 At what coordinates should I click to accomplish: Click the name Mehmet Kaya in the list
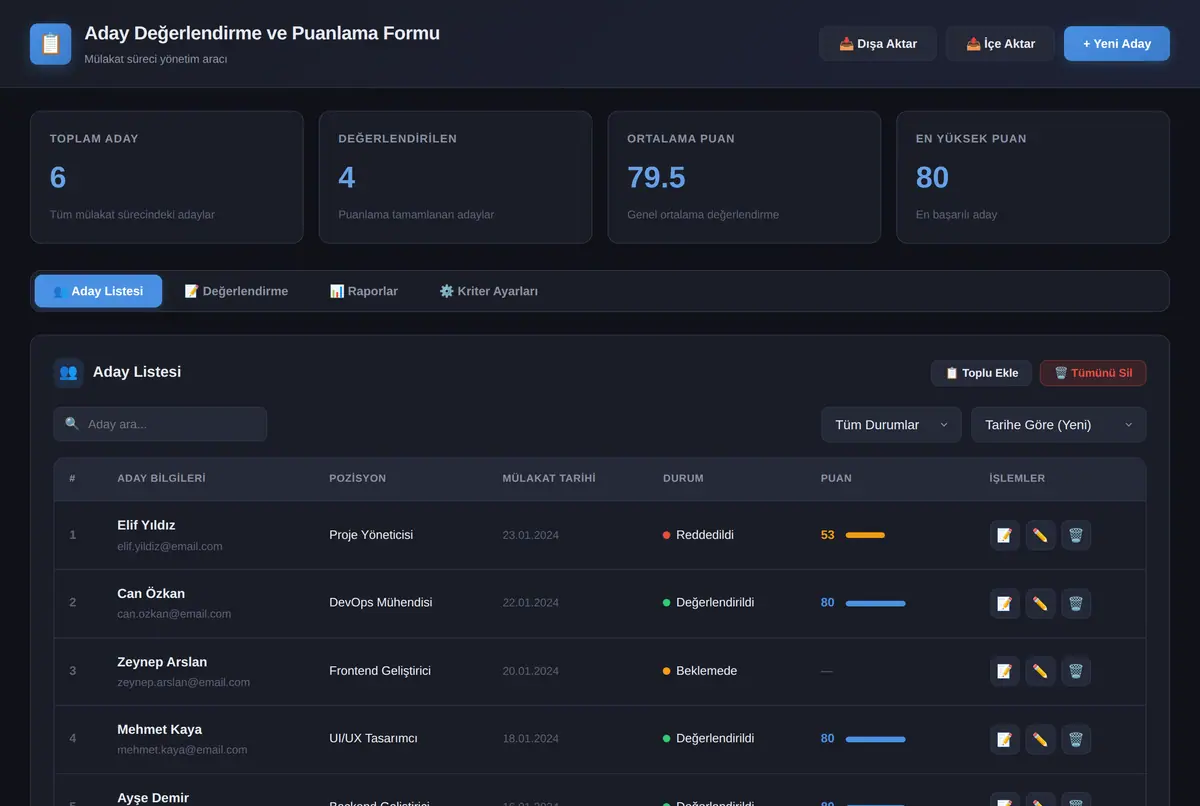click(159, 729)
